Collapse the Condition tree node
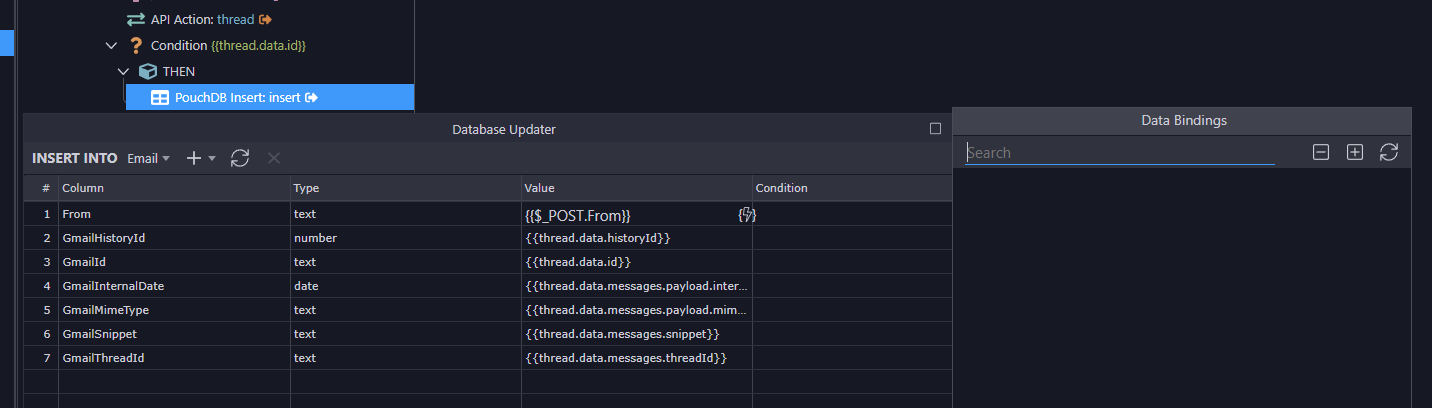 pos(110,45)
